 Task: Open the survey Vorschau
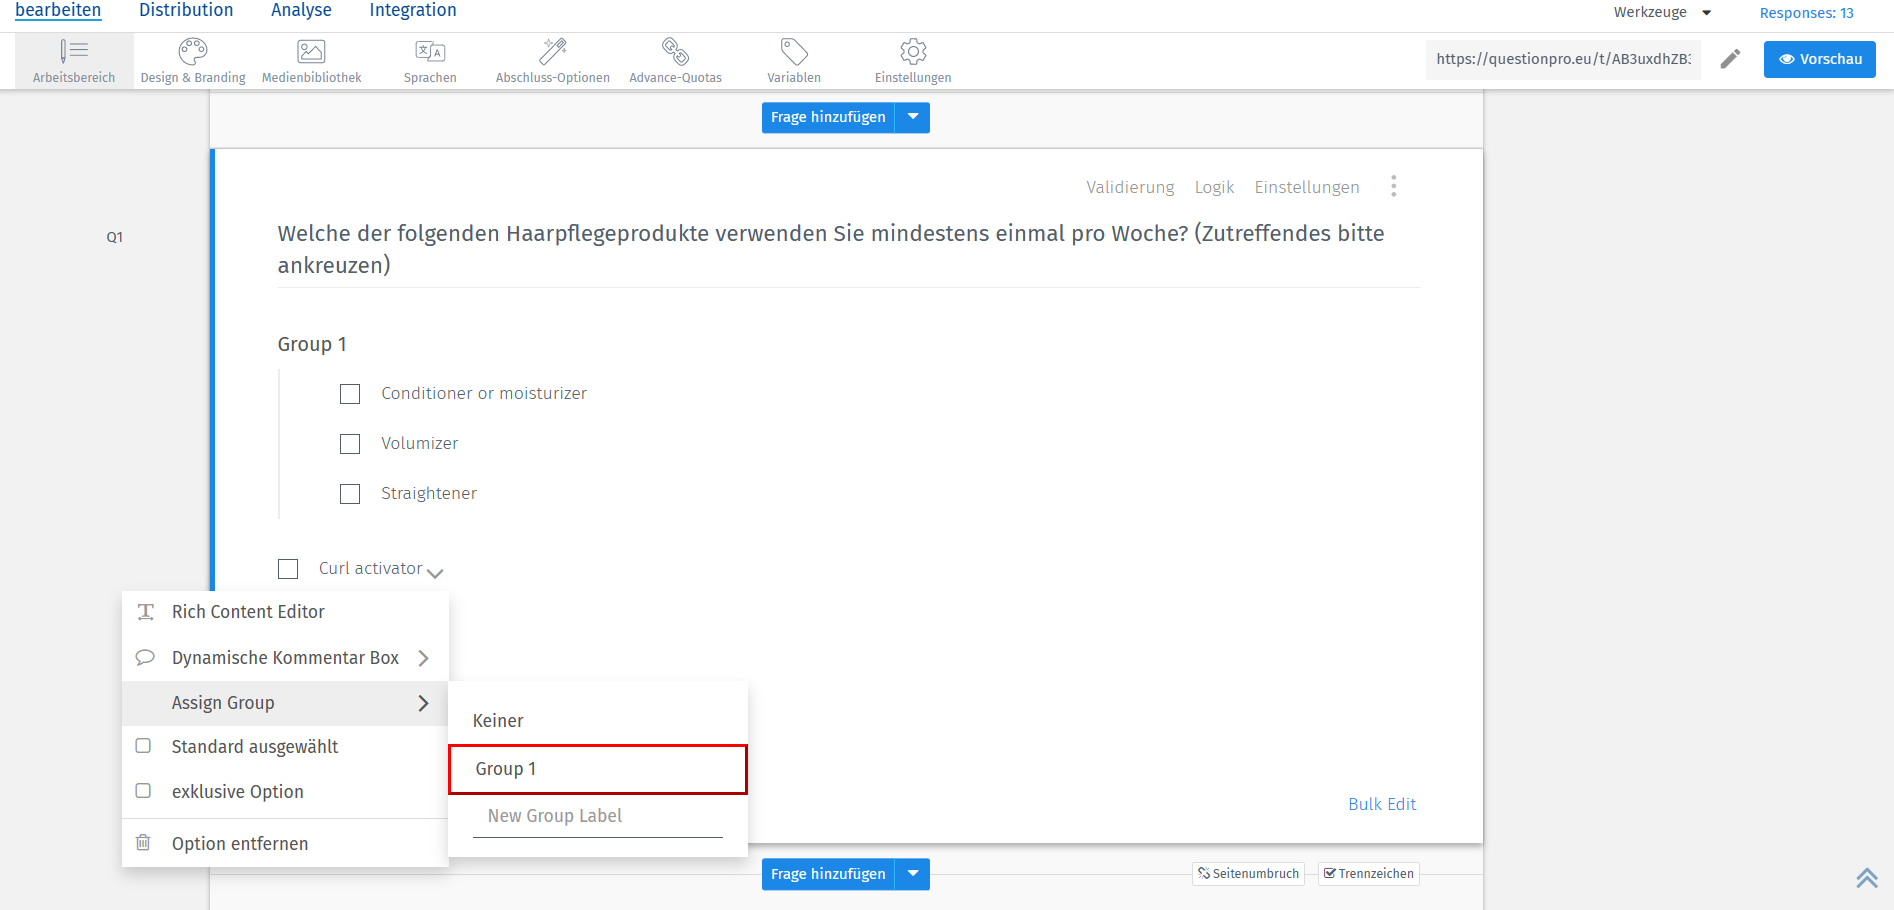pos(1819,59)
